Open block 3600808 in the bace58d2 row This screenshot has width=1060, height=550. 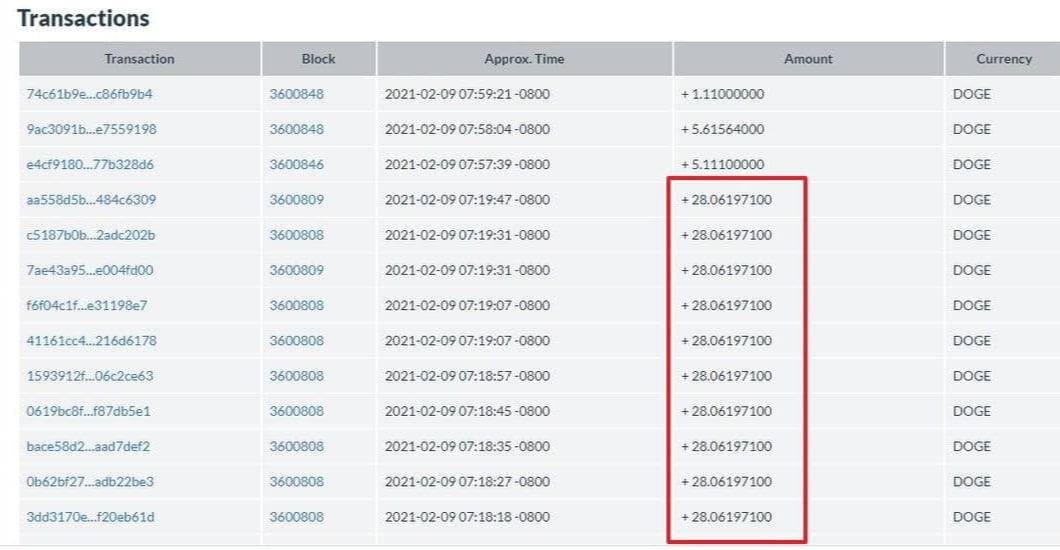tap(297, 446)
